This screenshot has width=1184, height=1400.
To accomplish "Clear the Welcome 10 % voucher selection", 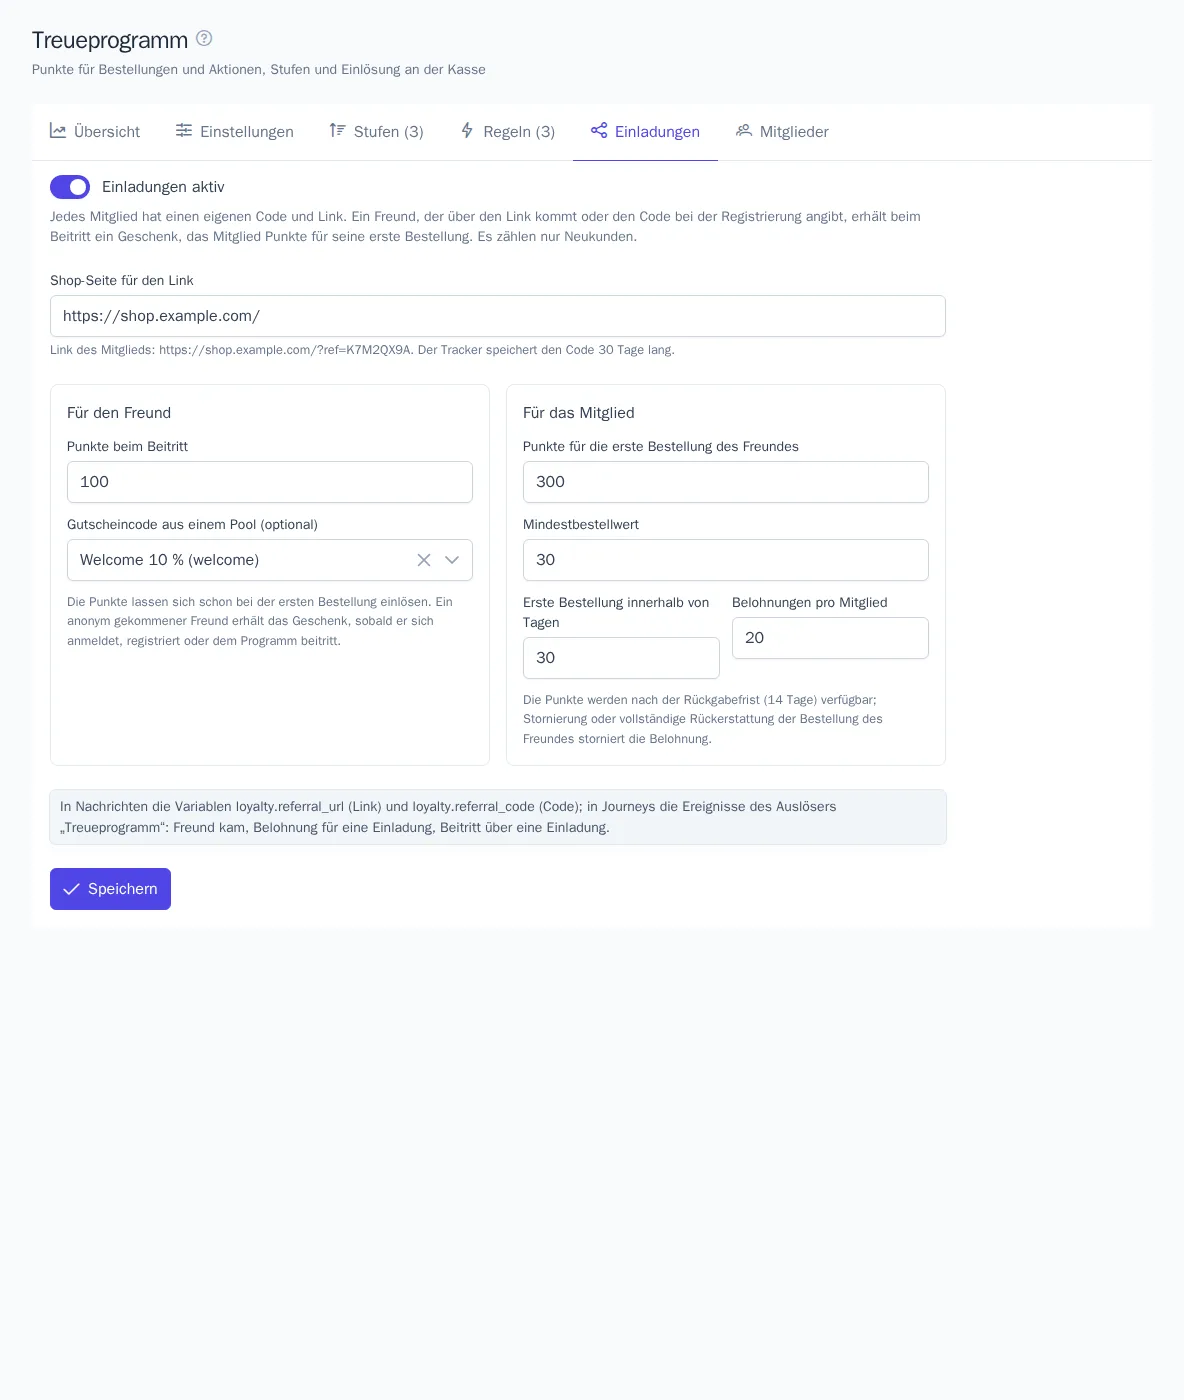I will pyautogui.click(x=424, y=560).
